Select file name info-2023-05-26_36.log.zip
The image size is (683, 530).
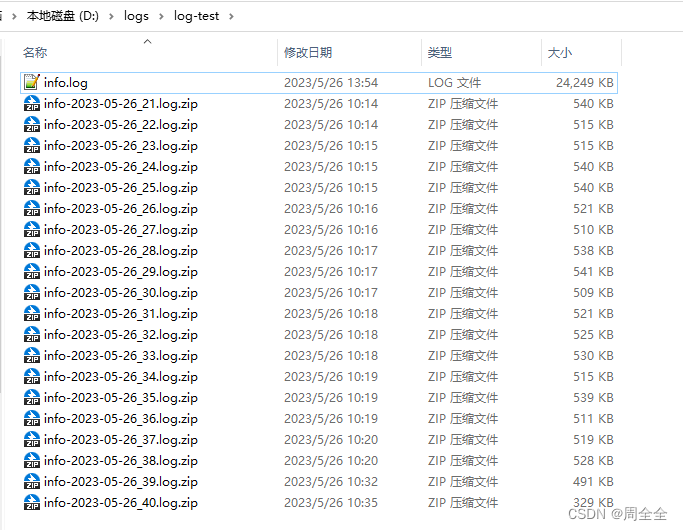coord(121,419)
